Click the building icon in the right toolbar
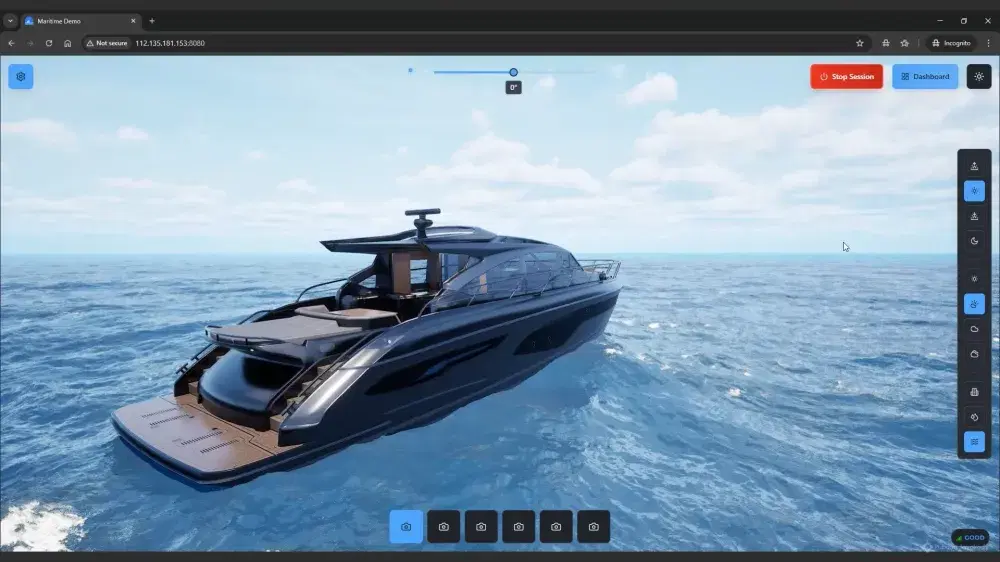The image size is (1000, 562). point(974,392)
